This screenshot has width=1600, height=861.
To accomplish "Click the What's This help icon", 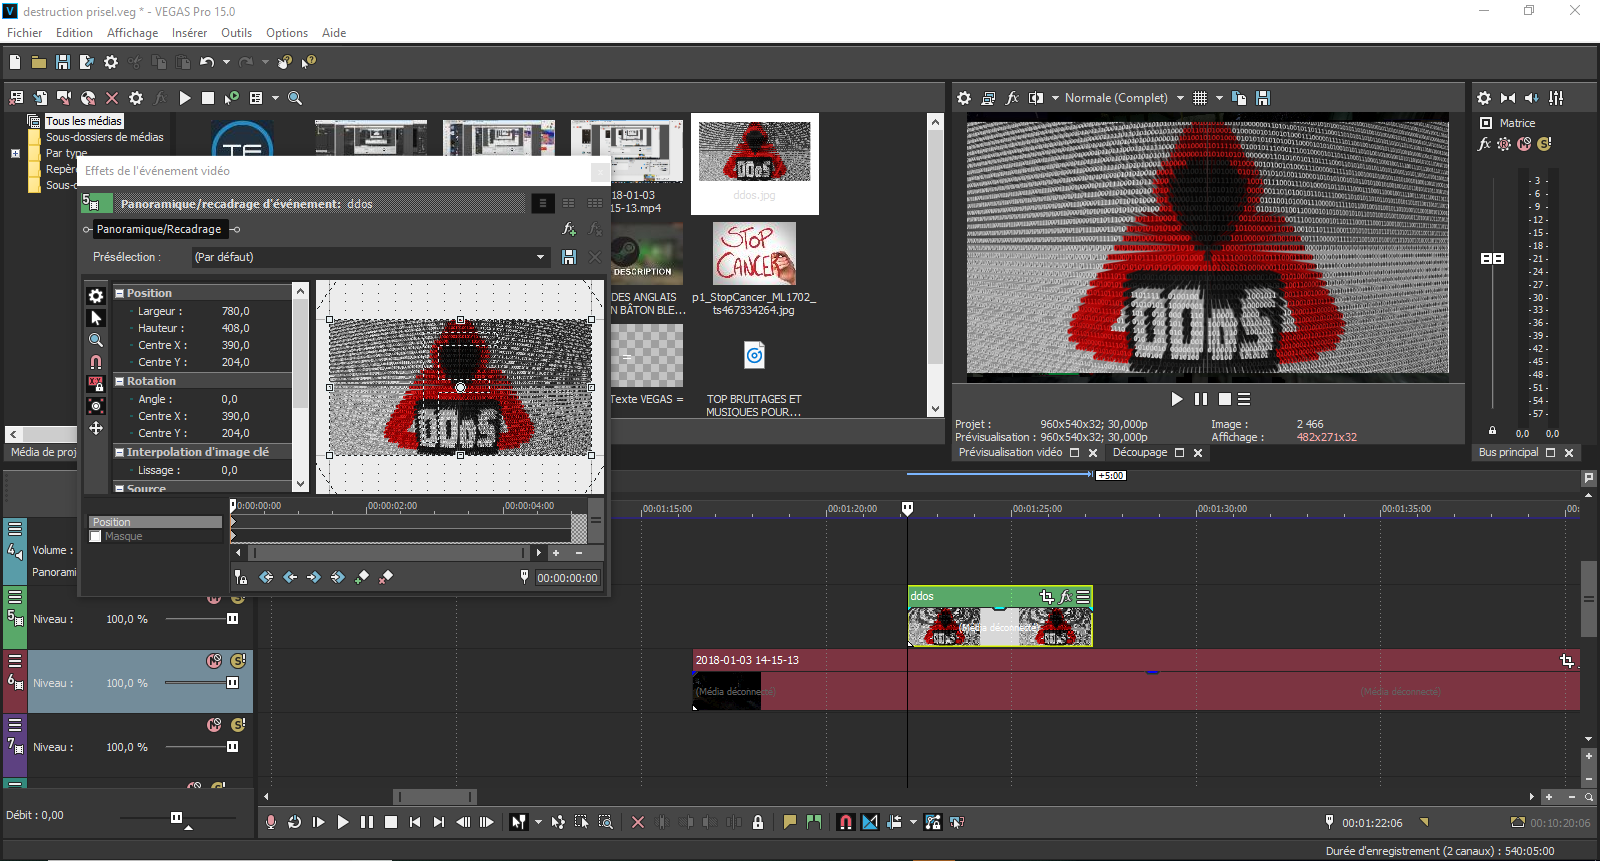I will (x=309, y=62).
